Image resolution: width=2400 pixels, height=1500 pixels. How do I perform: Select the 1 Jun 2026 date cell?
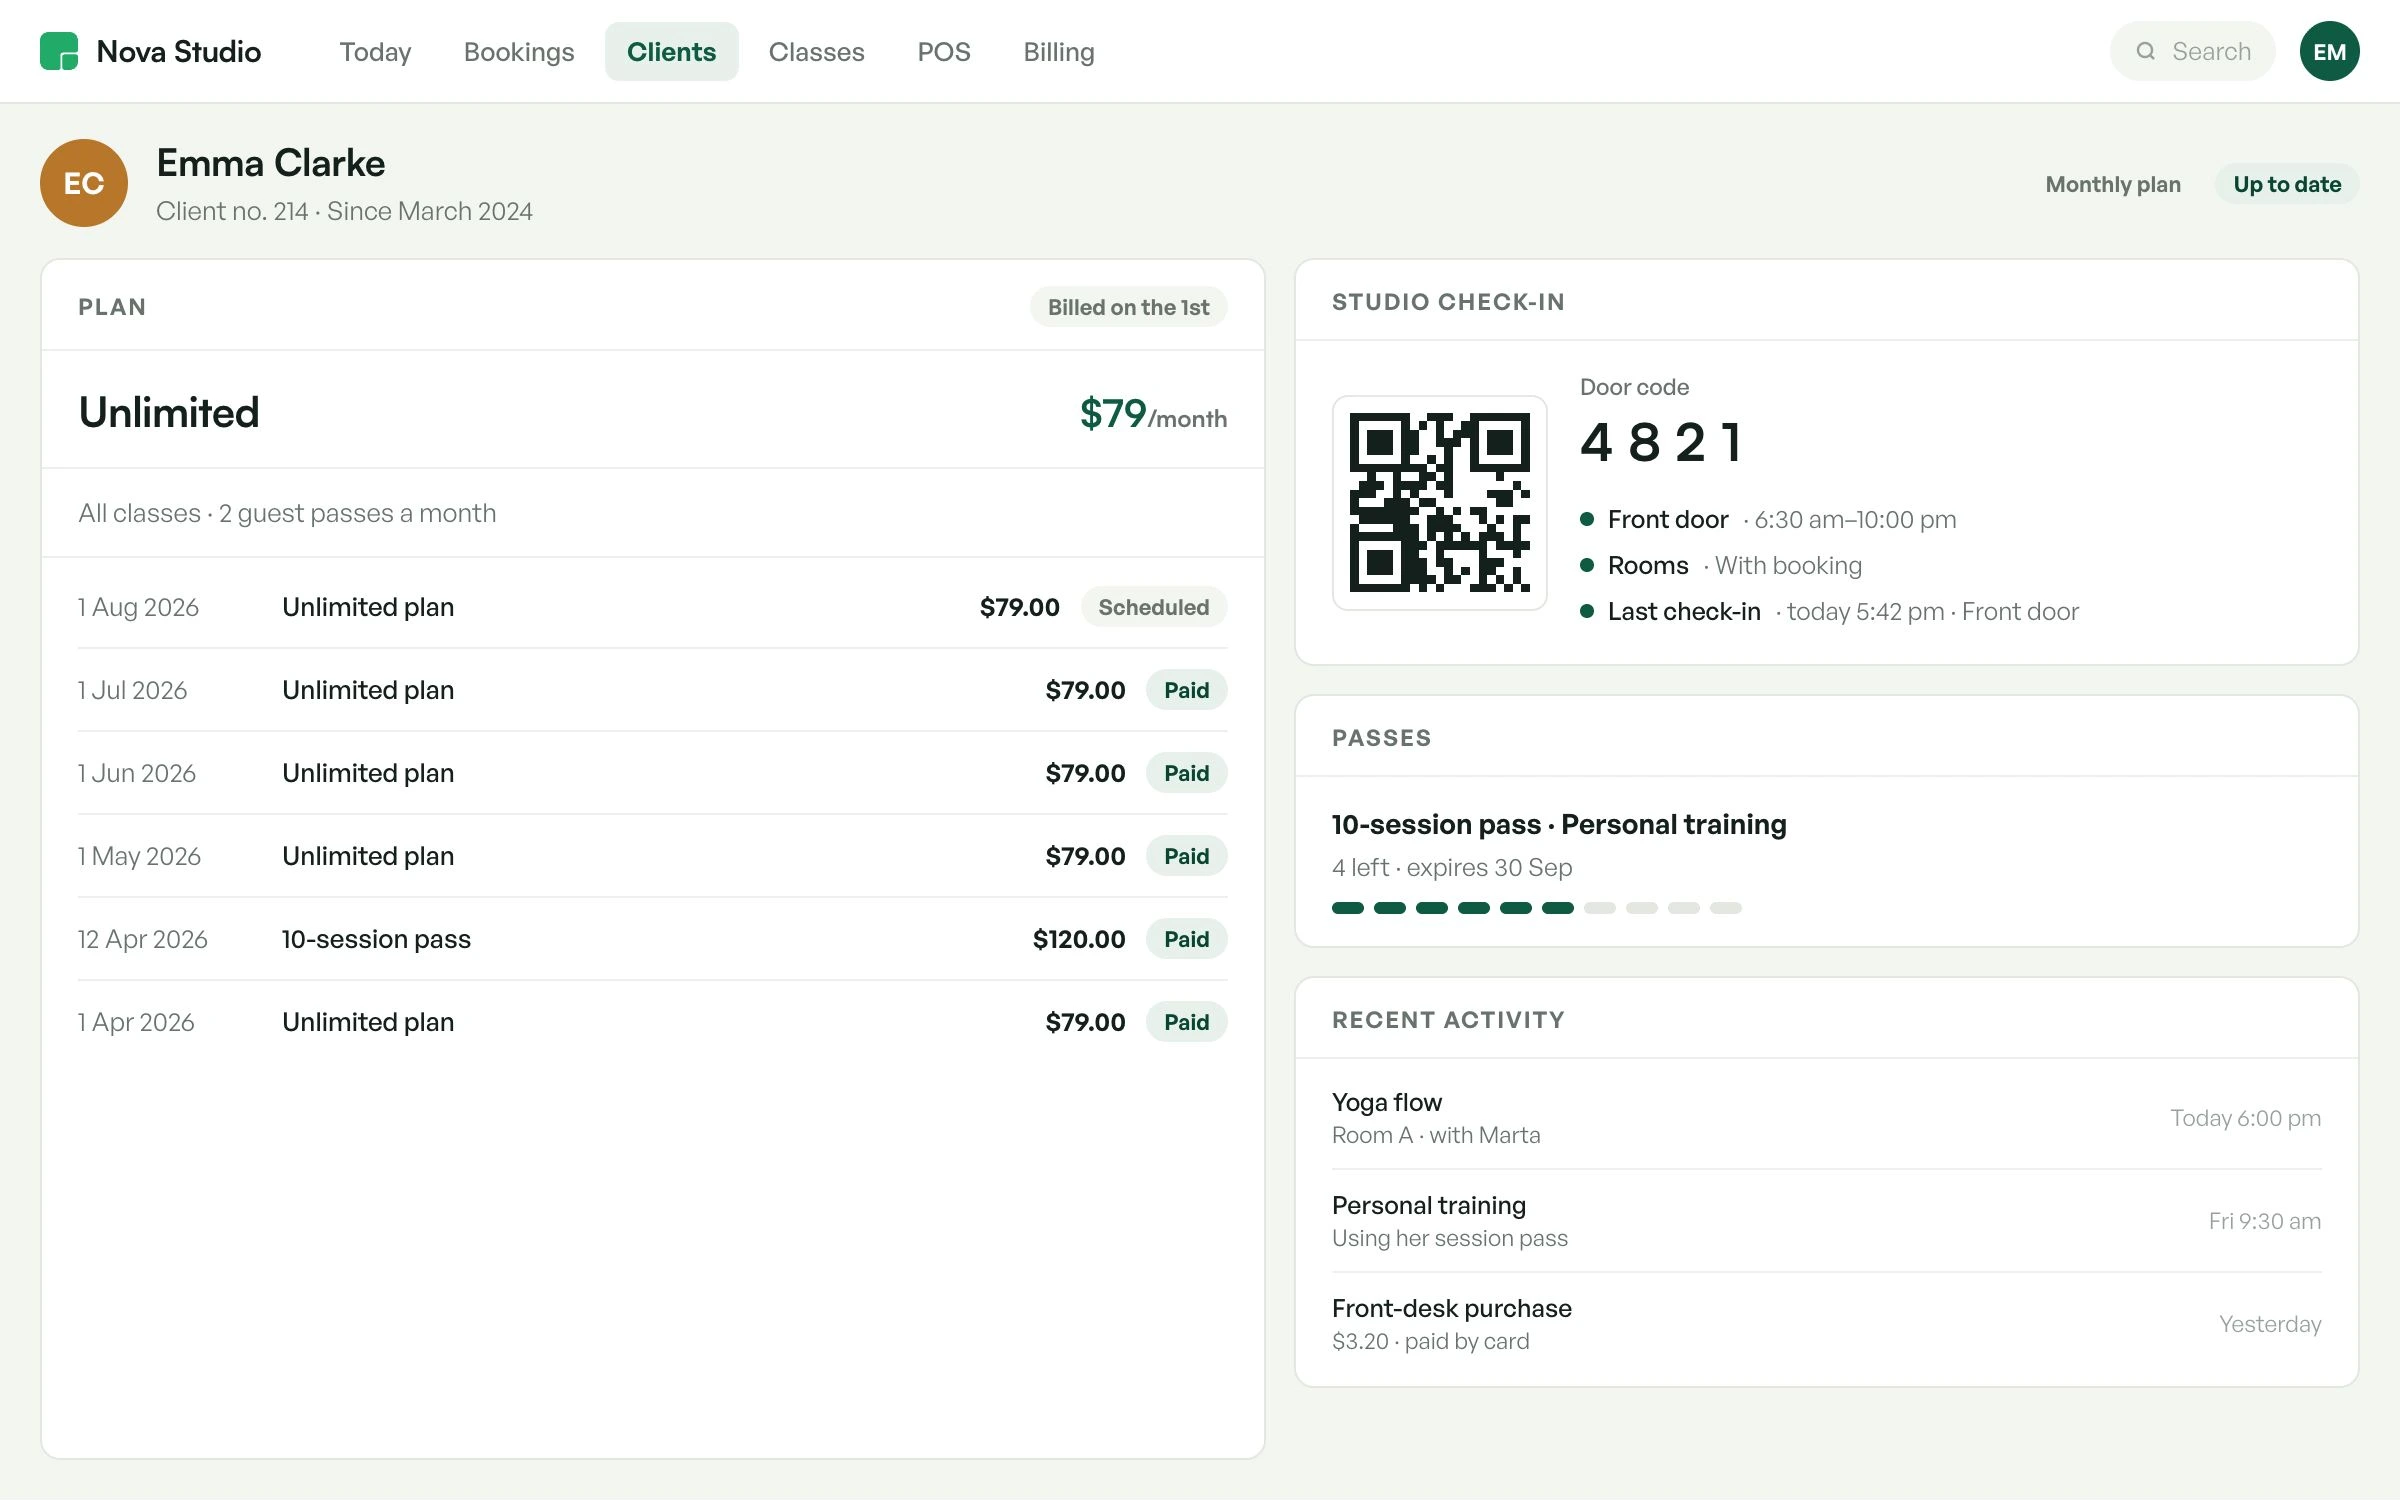pyautogui.click(x=137, y=773)
